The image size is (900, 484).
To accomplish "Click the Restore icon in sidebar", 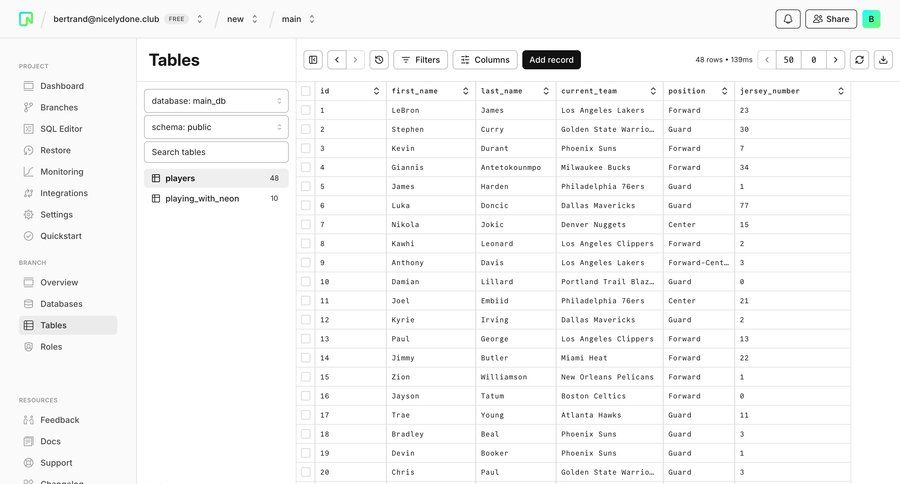I will 29,150.
